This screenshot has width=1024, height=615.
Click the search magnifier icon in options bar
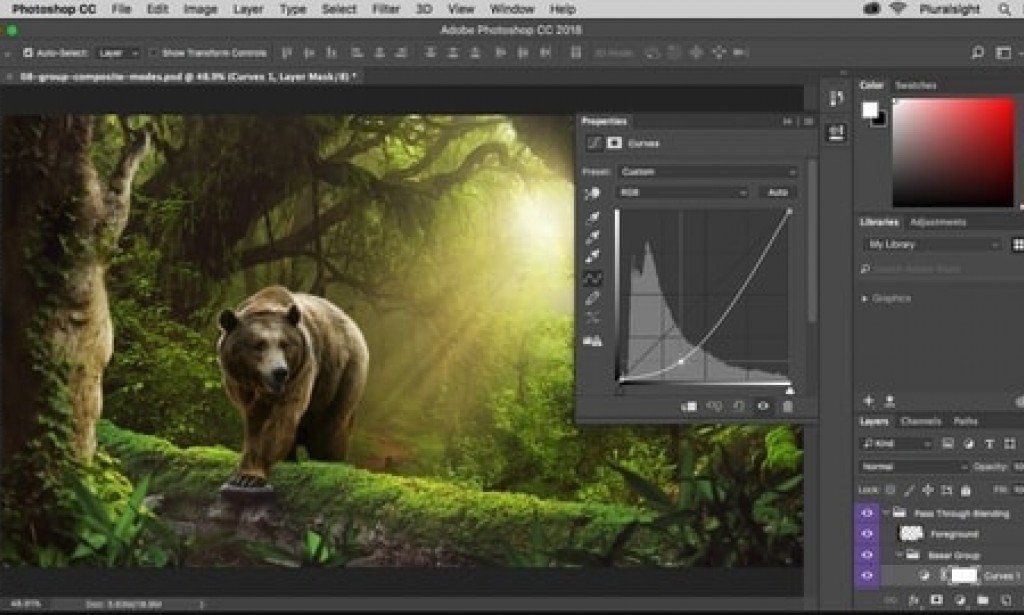(978, 52)
